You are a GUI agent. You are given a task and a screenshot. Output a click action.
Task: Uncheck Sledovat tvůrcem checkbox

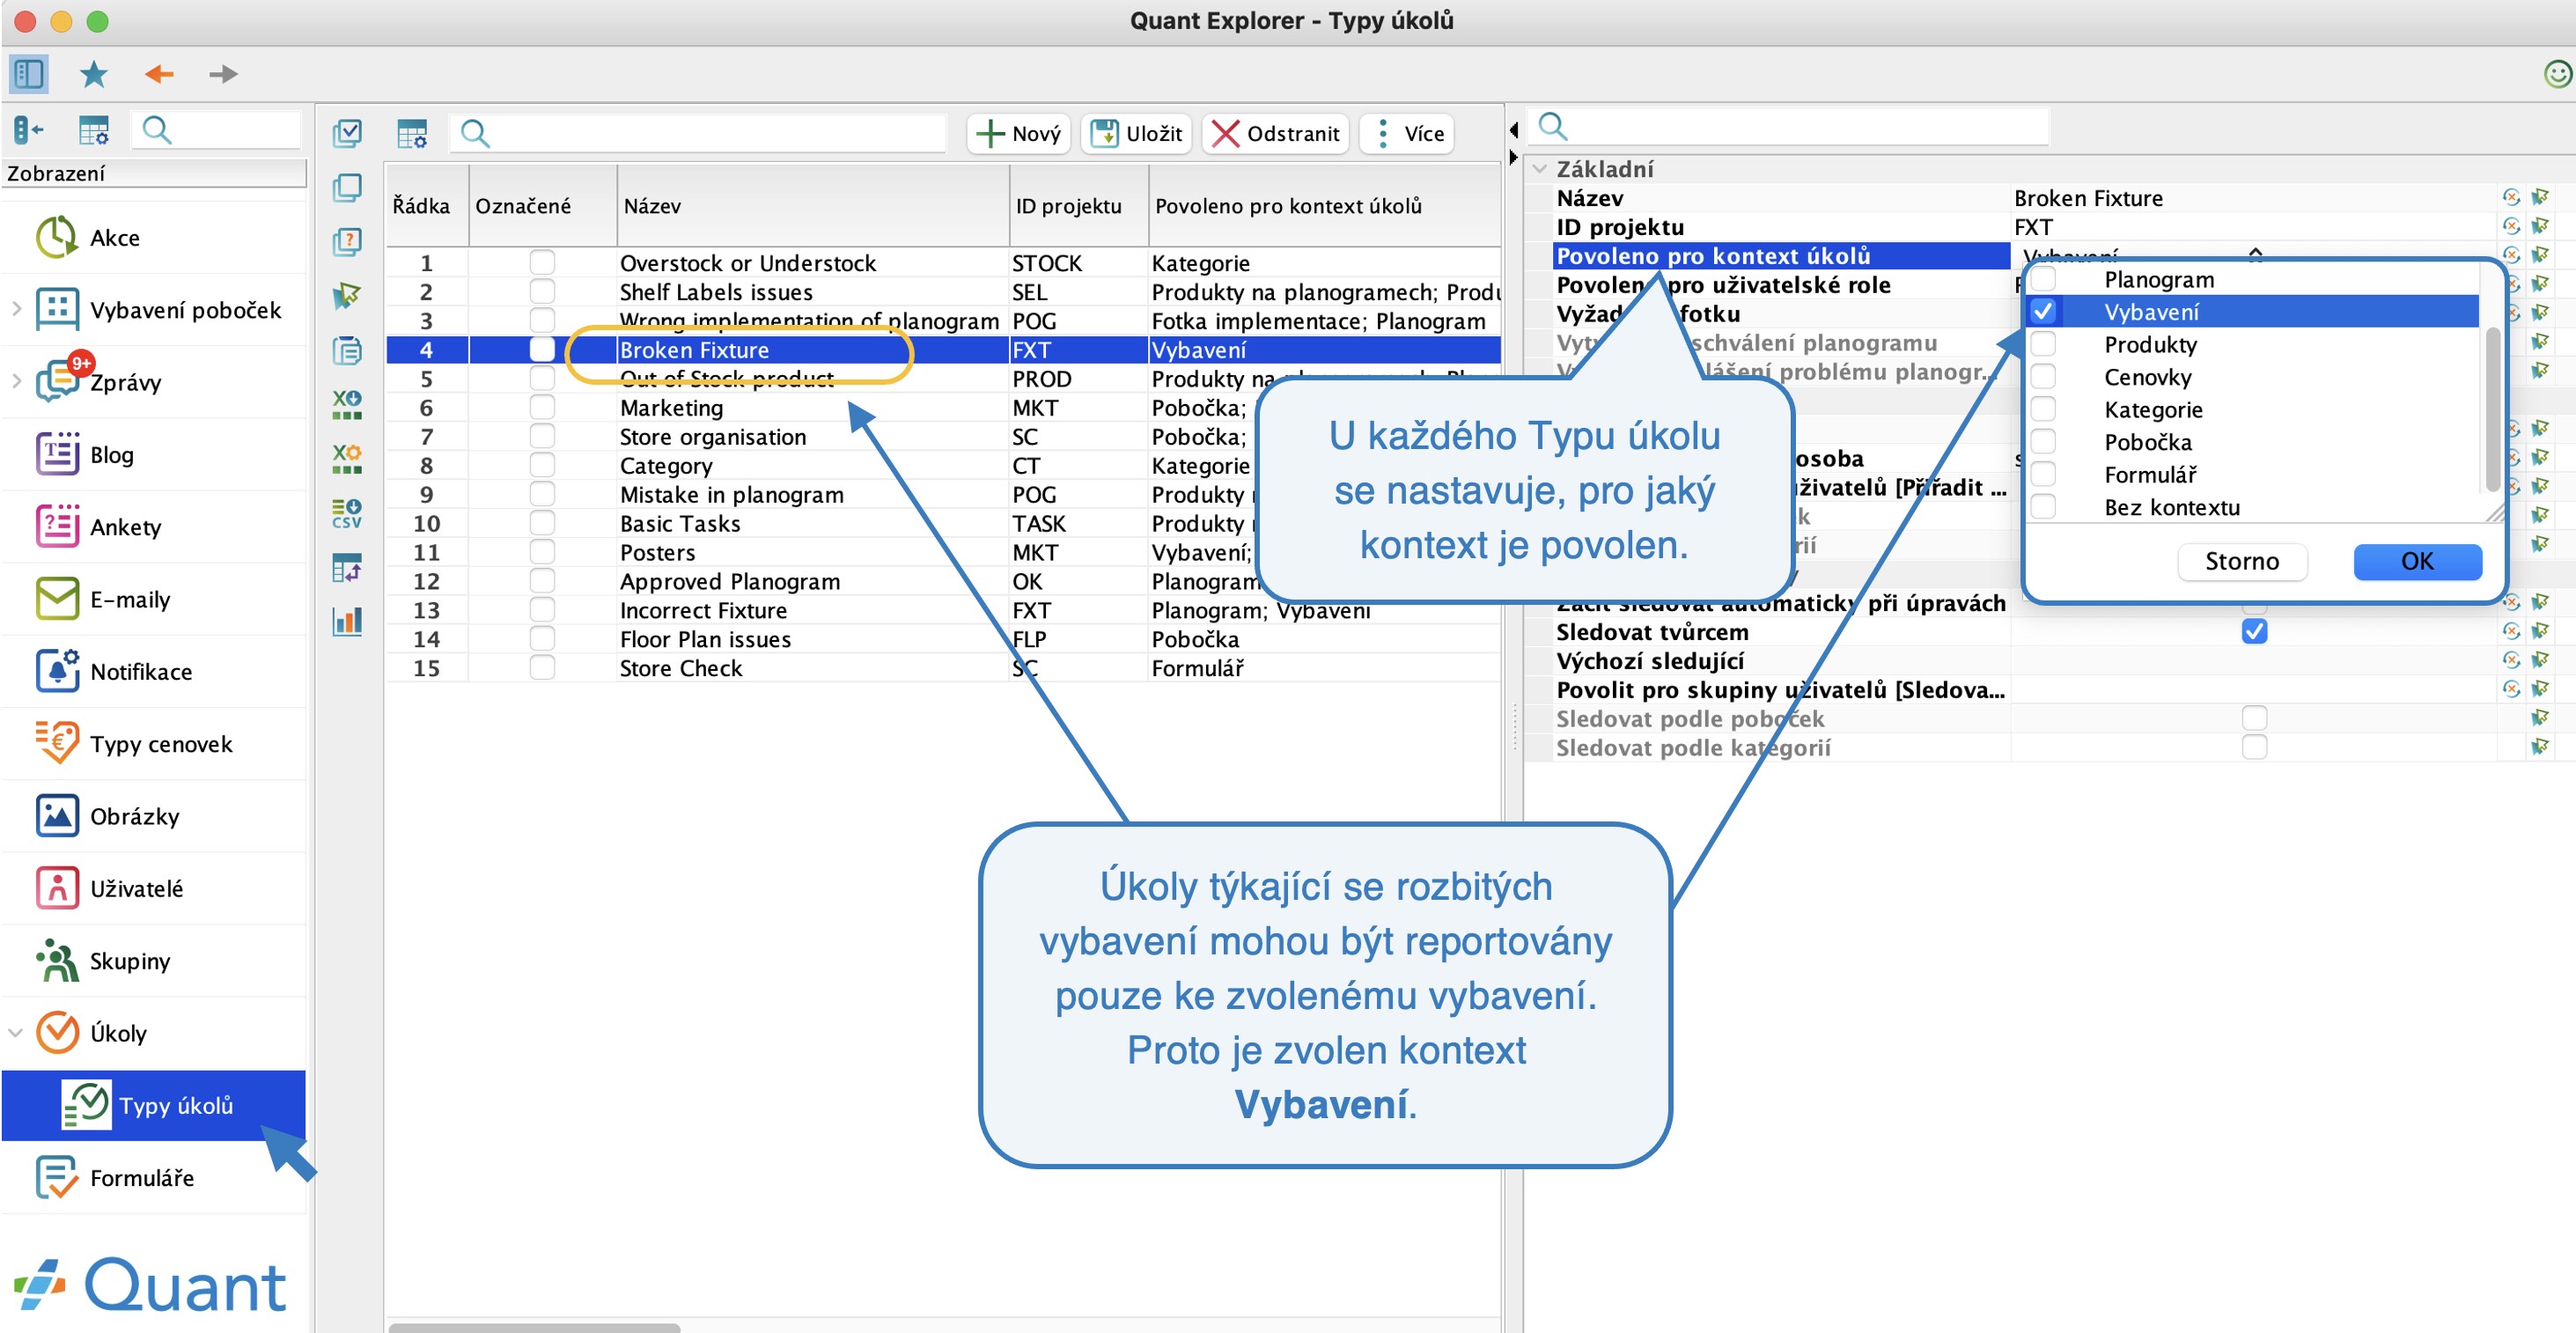(x=2254, y=632)
